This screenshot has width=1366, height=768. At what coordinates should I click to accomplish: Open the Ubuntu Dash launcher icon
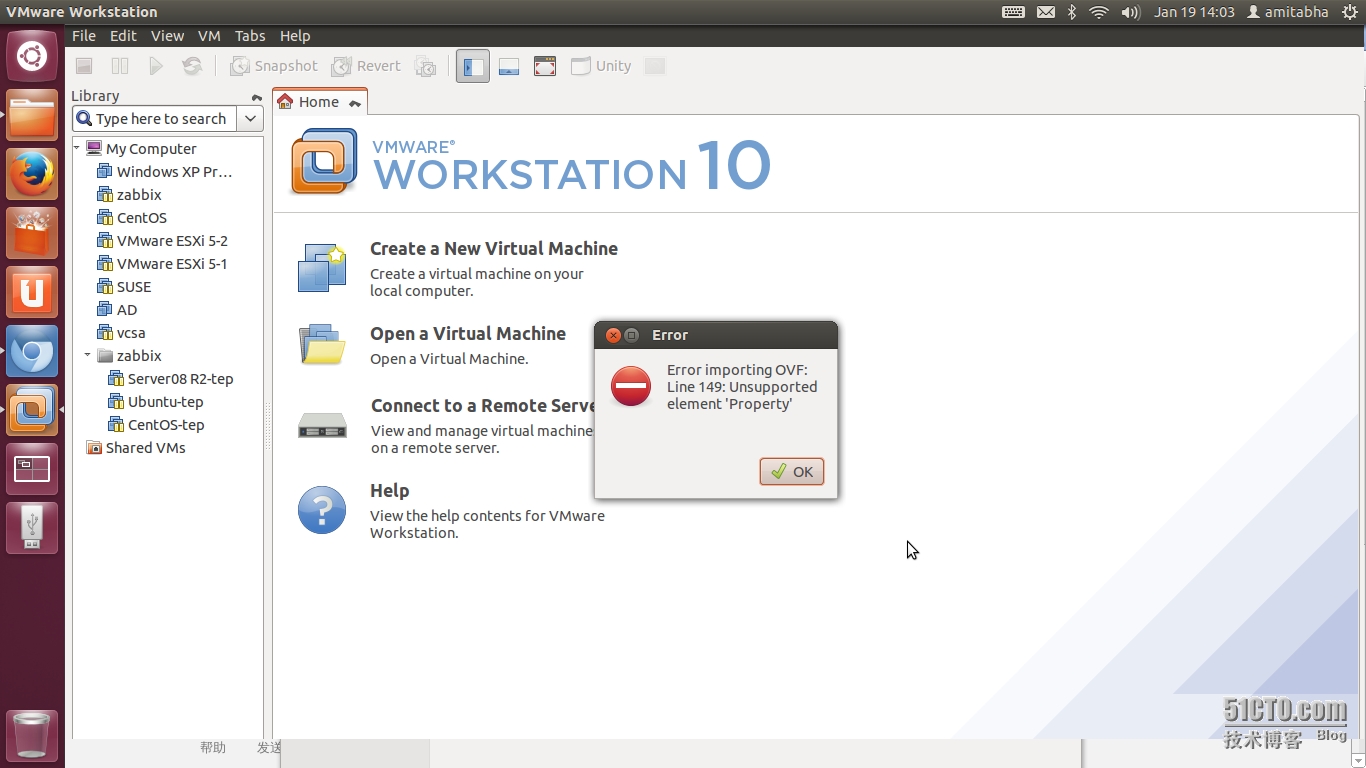(x=32, y=57)
